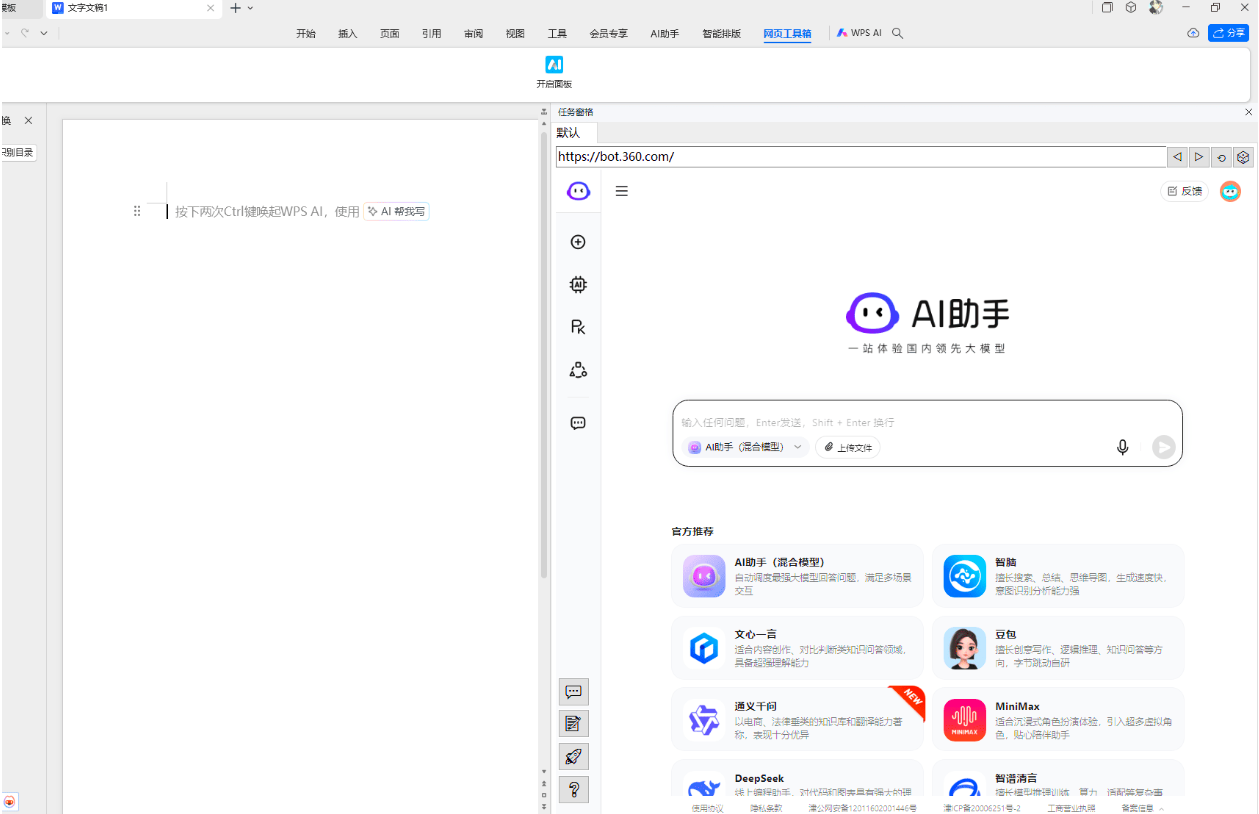Switch to the 引用 ribbon tab

[432, 33]
